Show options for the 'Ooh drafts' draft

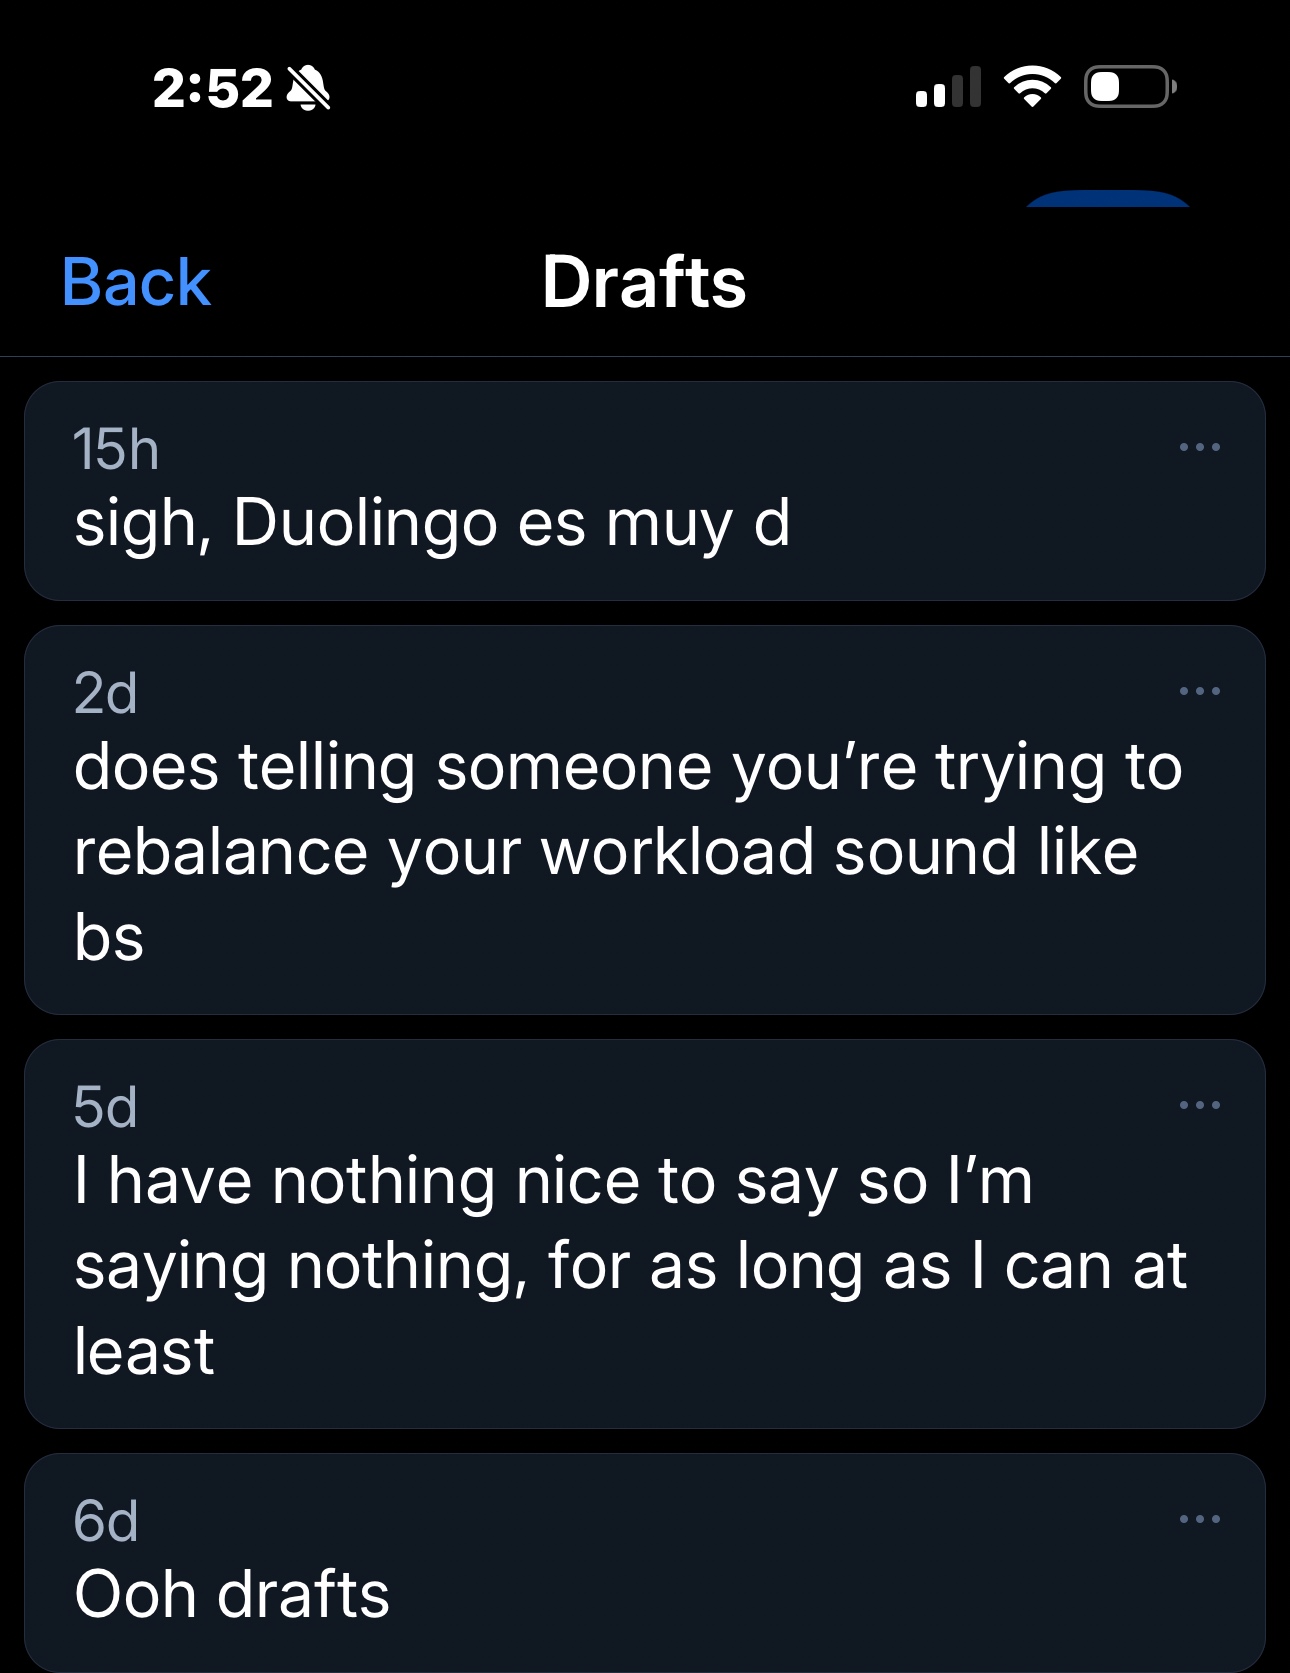(x=1199, y=1519)
